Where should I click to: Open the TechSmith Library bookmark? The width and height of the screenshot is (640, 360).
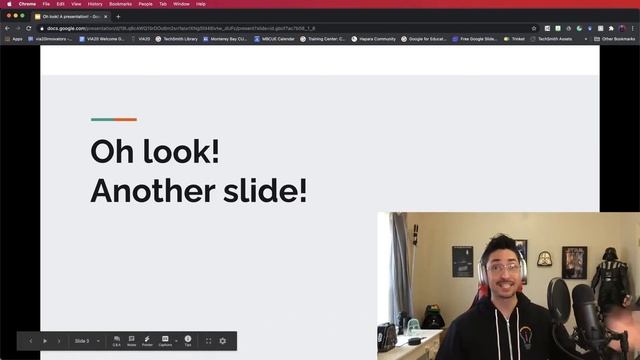pos(176,39)
